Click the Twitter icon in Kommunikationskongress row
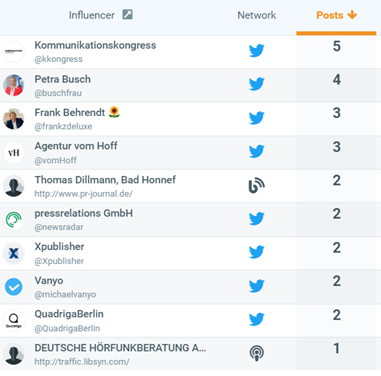This screenshot has height=376, width=381. click(x=257, y=51)
